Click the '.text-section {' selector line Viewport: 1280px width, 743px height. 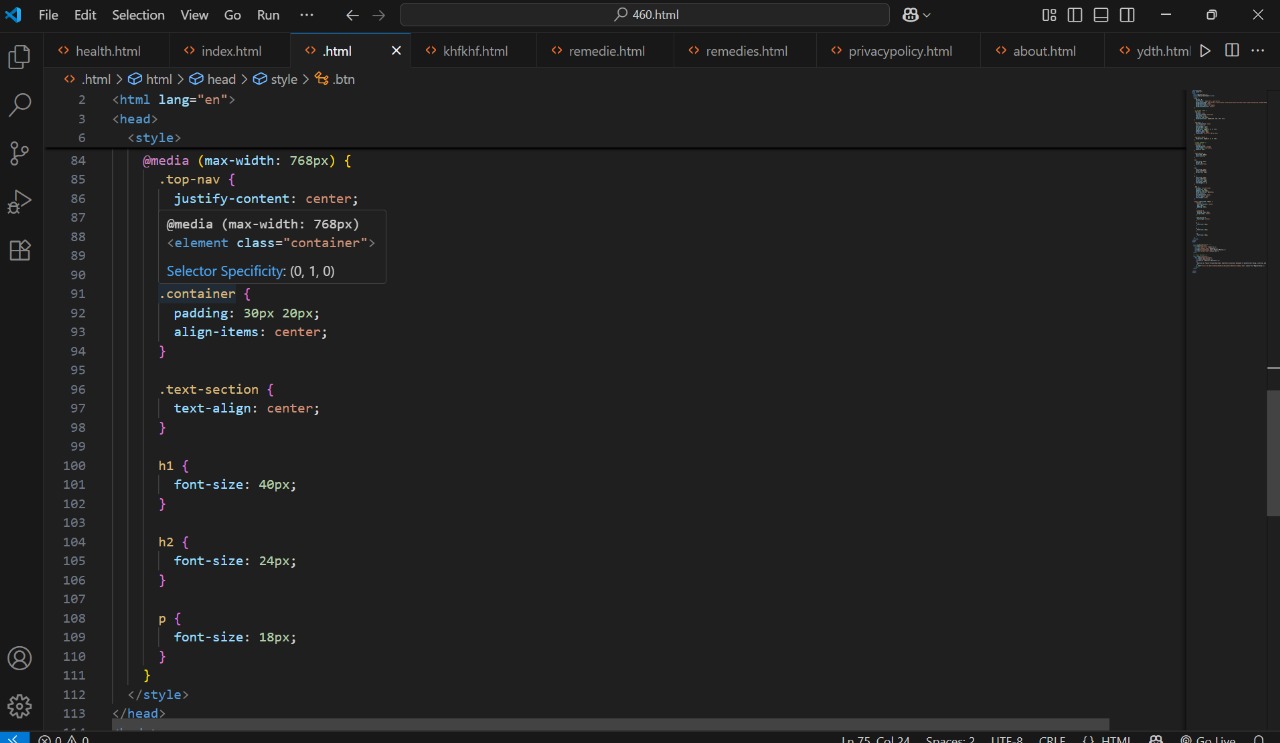(x=216, y=389)
